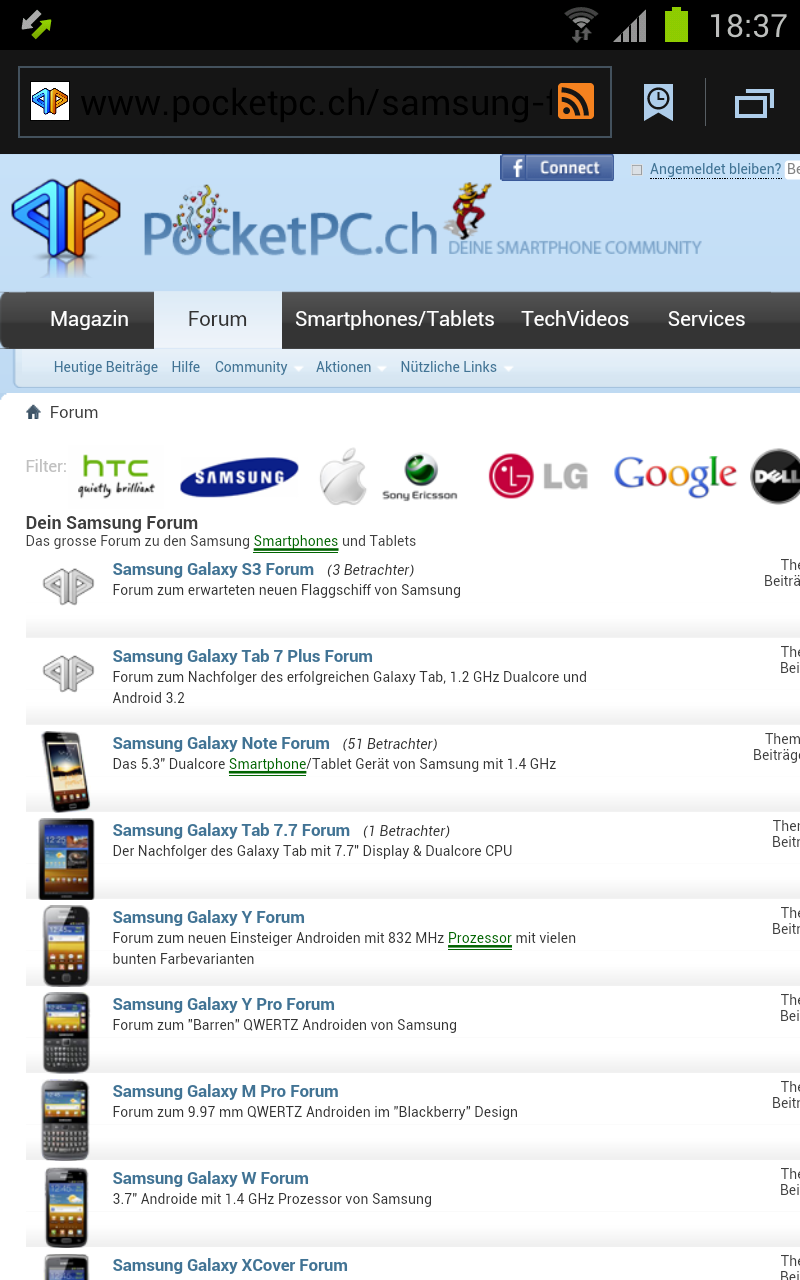Tap the PocketPC site favicon in URL bar

[x=50, y=101]
